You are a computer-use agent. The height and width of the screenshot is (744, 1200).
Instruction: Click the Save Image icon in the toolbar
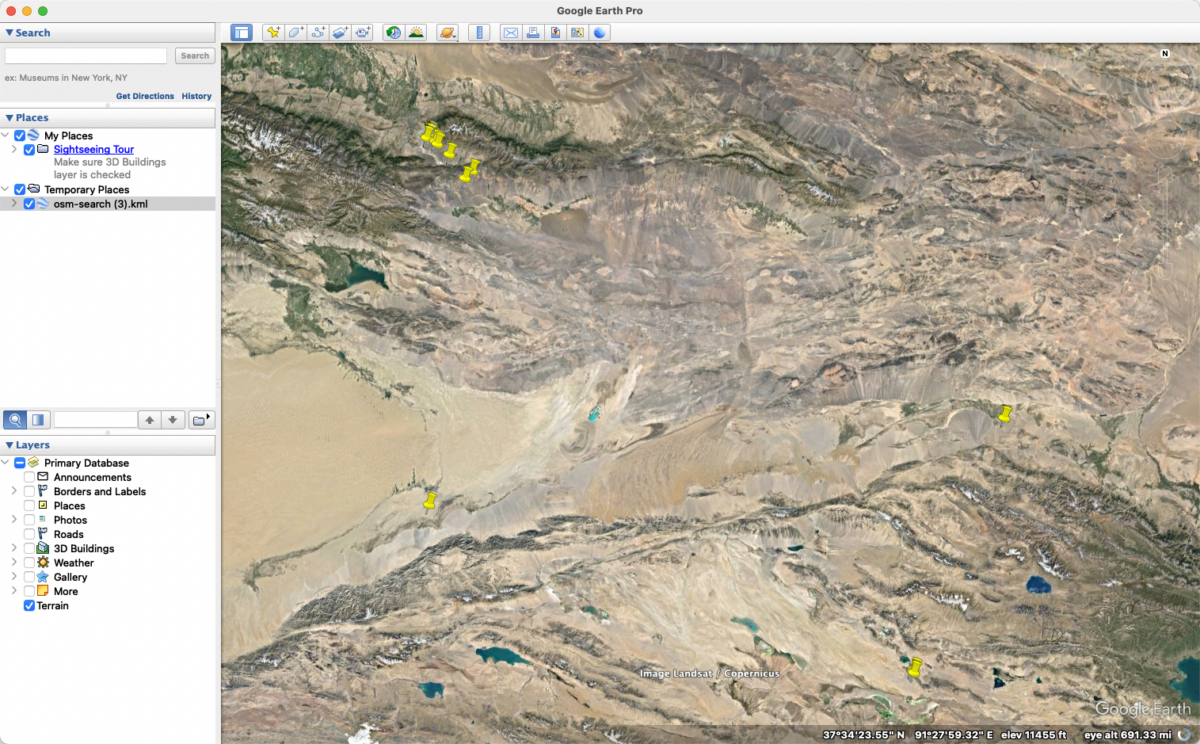click(x=555, y=32)
